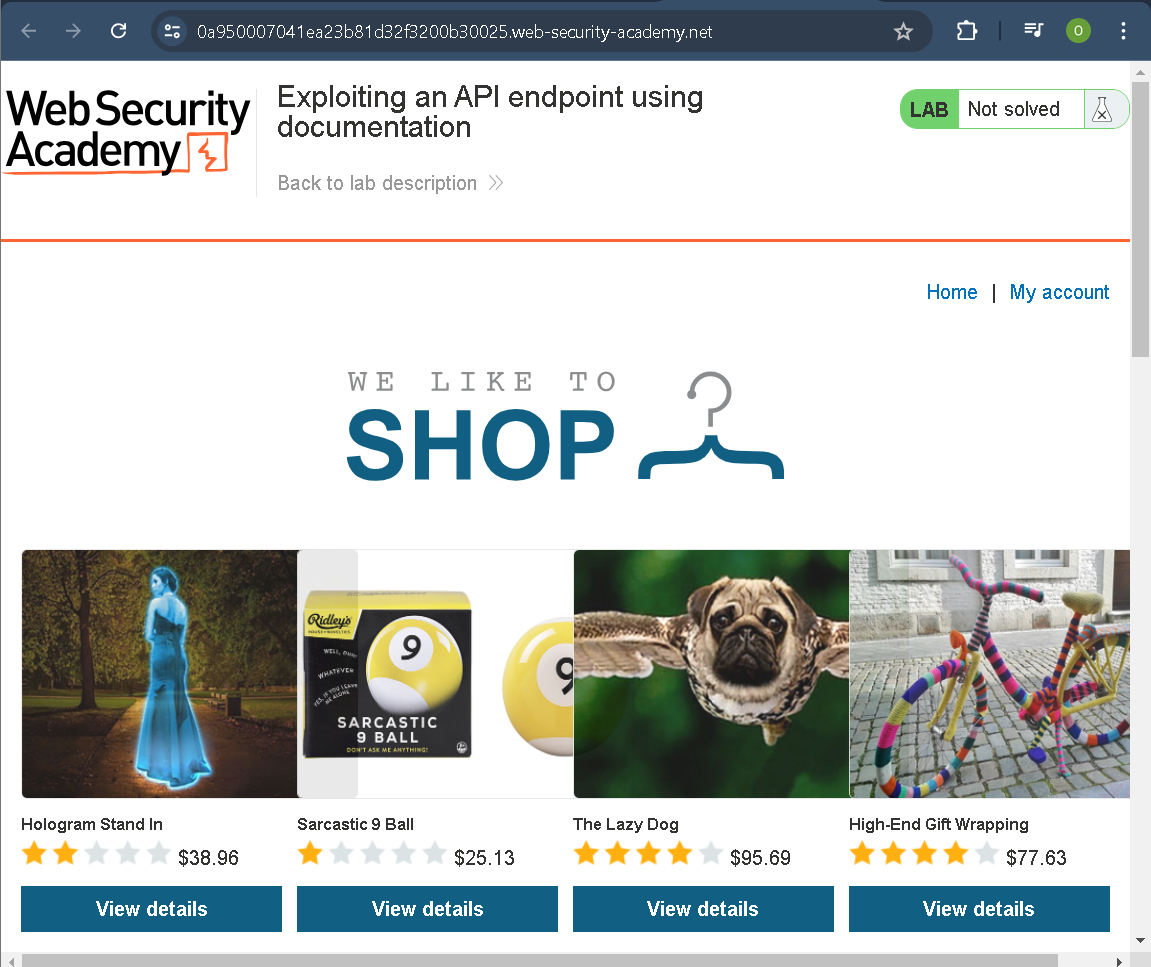Open the browser extensions puzzle icon
Image resolution: width=1151 pixels, height=967 pixels.
click(x=966, y=31)
